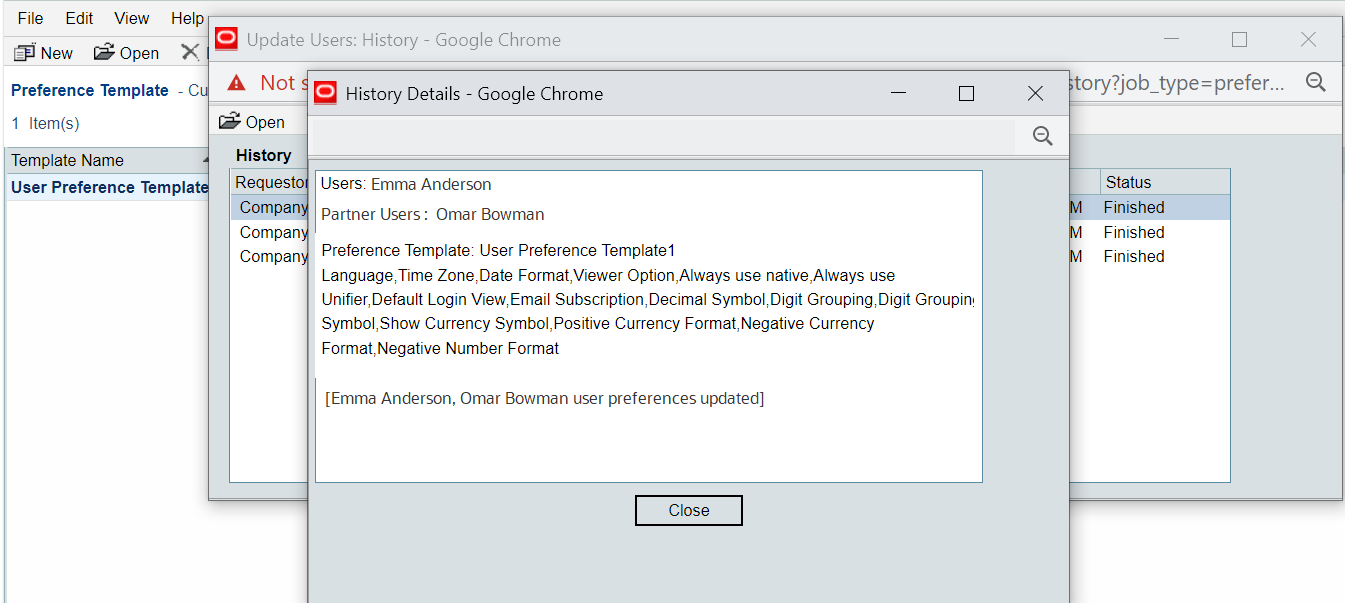Viewport: 1345px width, 603px height.
Task: Click the Template Name column header
Action: [x=108, y=160]
